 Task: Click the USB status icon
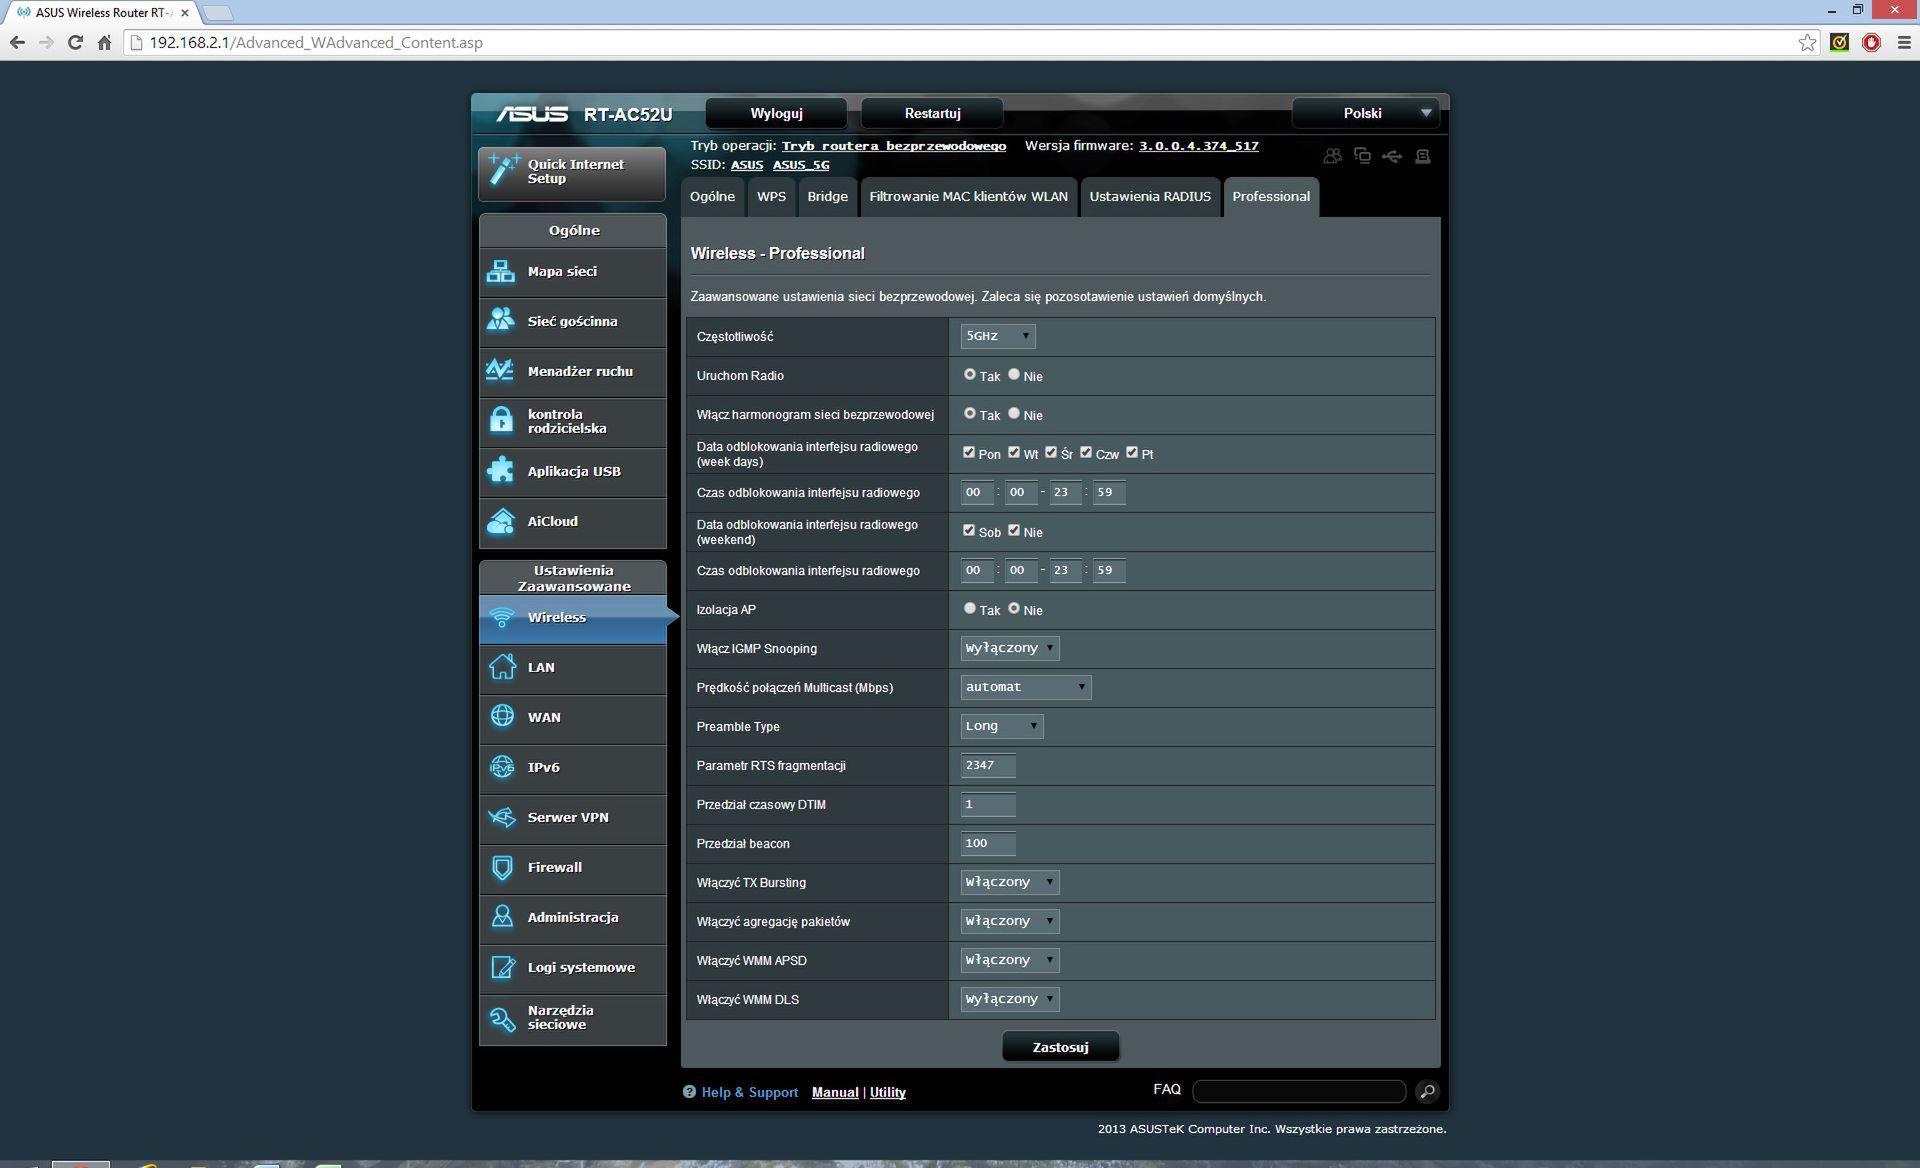[1392, 156]
